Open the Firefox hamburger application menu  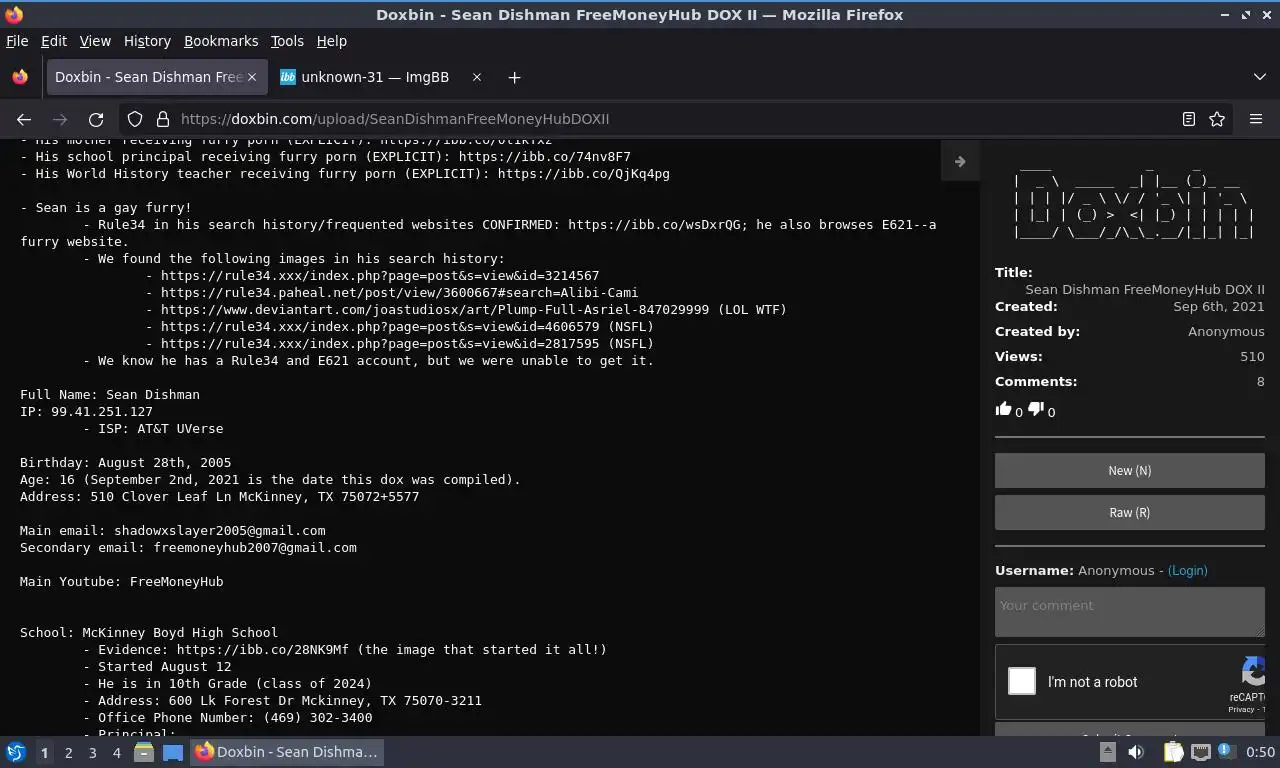coord(1256,119)
